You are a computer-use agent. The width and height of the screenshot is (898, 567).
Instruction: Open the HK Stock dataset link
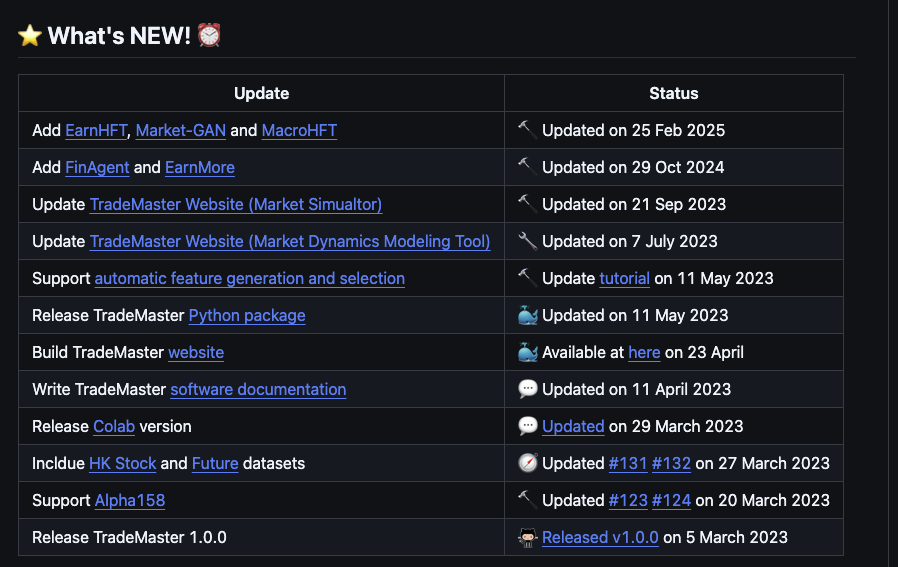pos(123,463)
